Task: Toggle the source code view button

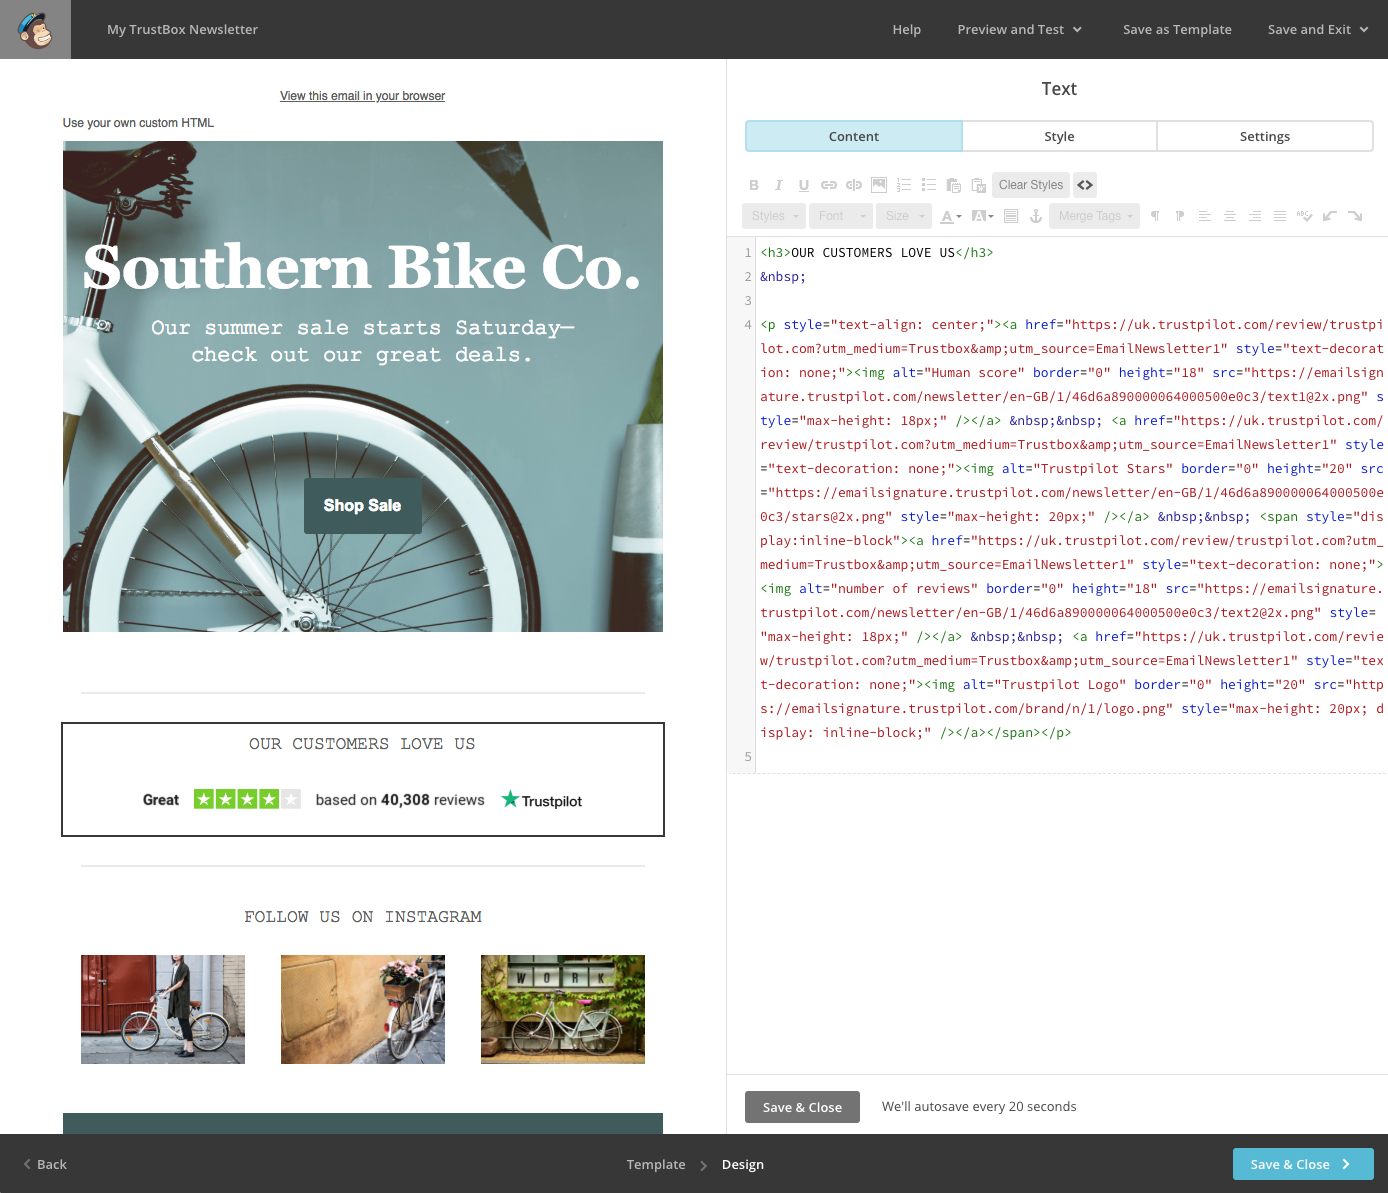Action: pos(1085,185)
